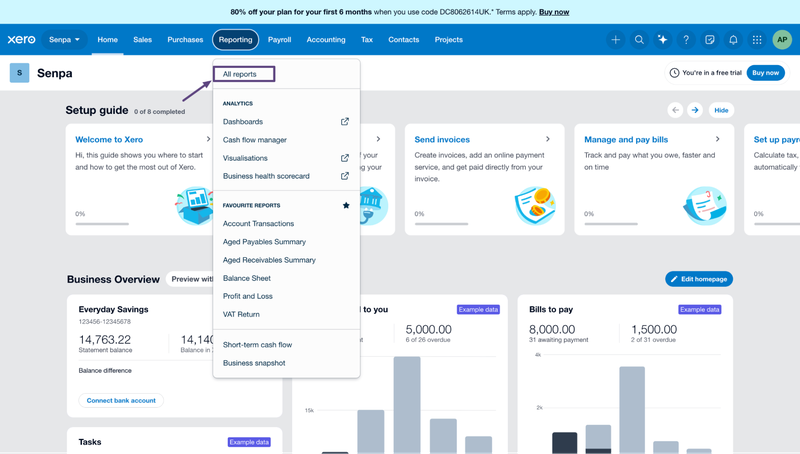Image resolution: width=800 pixels, height=454 pixels.
Task: Open the Senpa organisation dropdown
Action: tap(64, 39)
